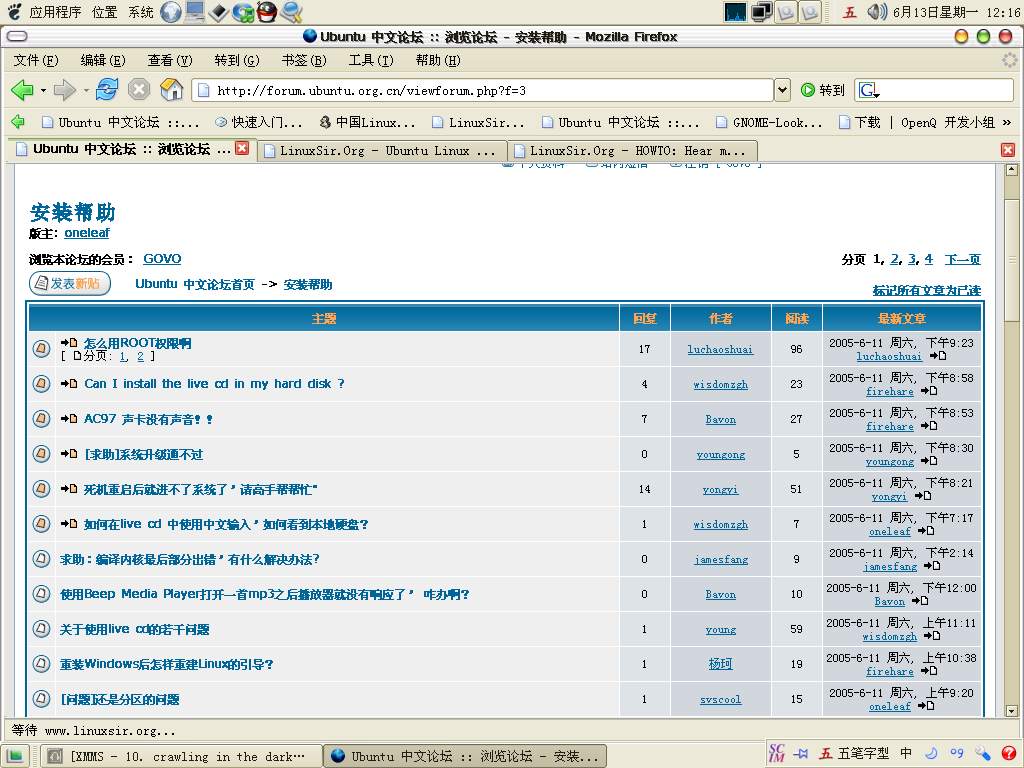
Task: Click the Google search input box
Action: click(x=947, y=90)
